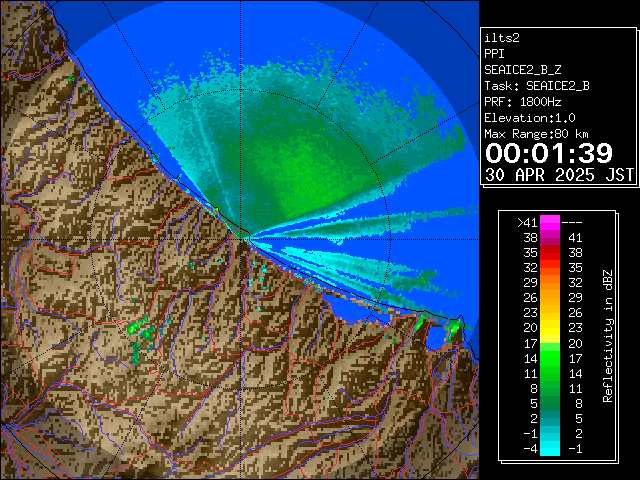Screen dimensions: 640x480
Task: Click the Task: SEAICE2_B line
Action: 537,86
